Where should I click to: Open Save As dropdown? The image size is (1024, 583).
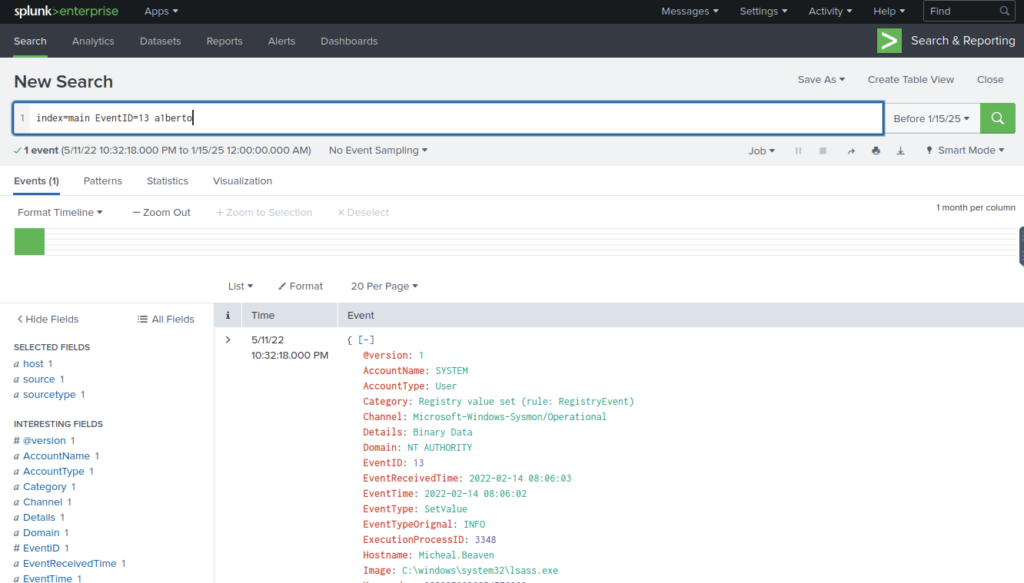(821, 80)
